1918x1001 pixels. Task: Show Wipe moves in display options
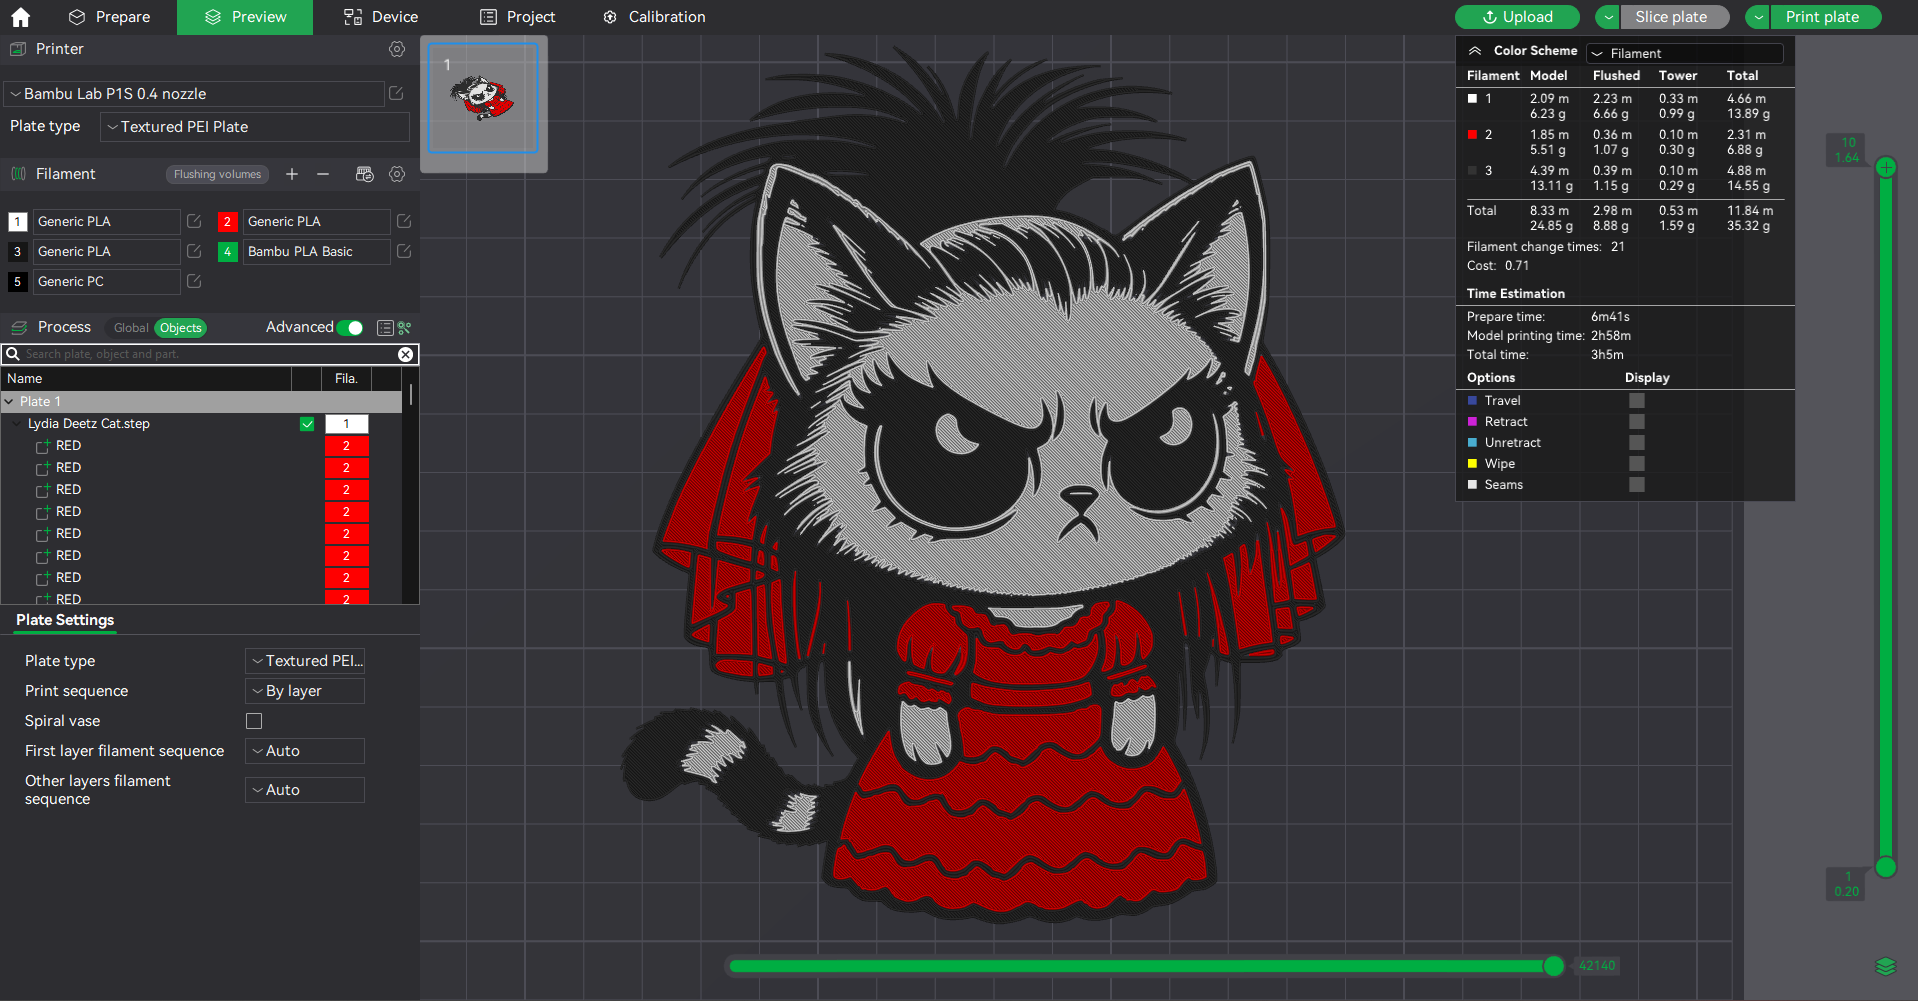[x=1637, y=463]
